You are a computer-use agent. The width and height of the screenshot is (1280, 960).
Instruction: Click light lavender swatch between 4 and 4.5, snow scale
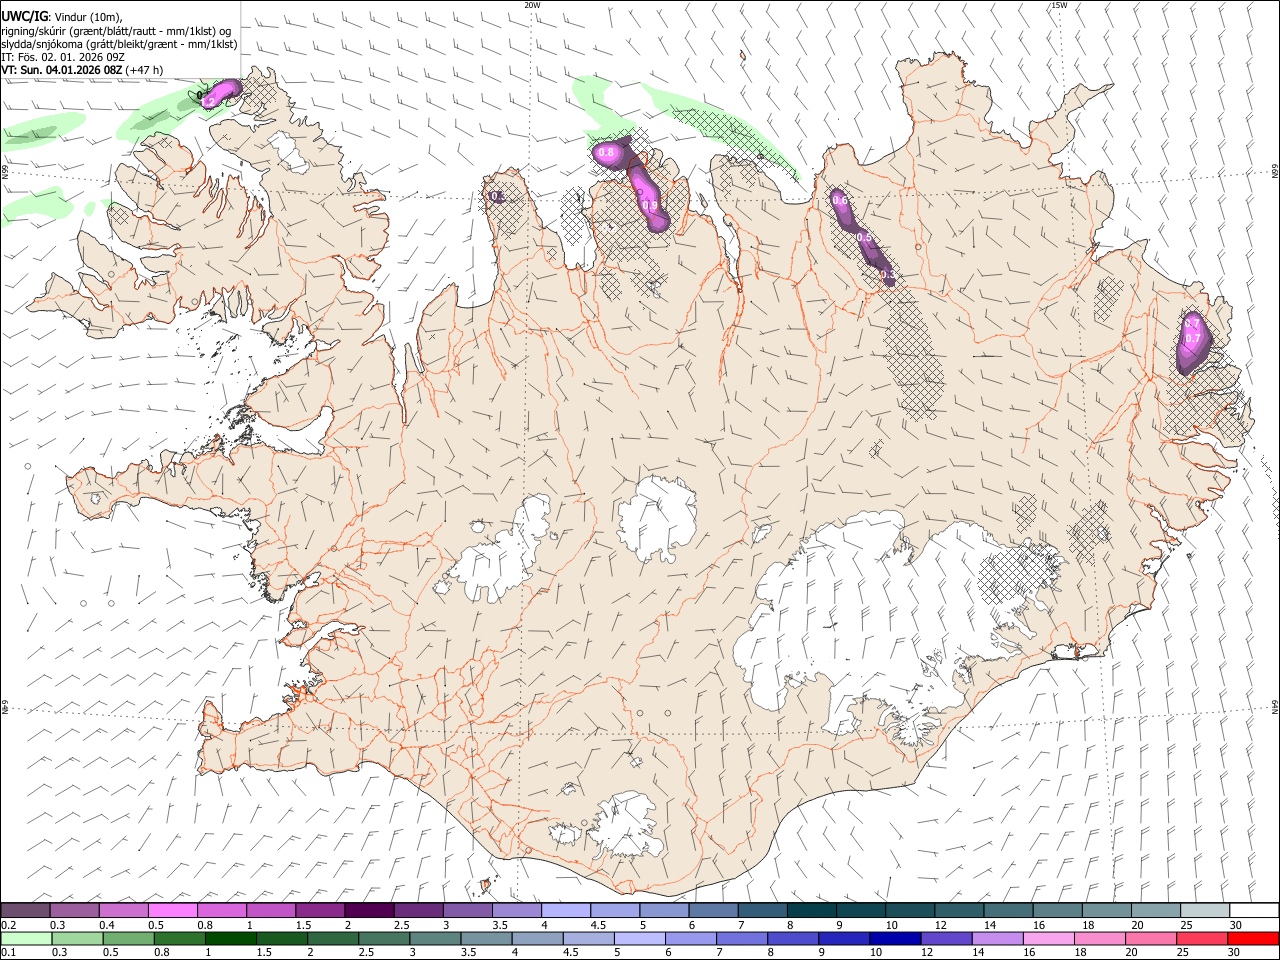click(565, 908)
